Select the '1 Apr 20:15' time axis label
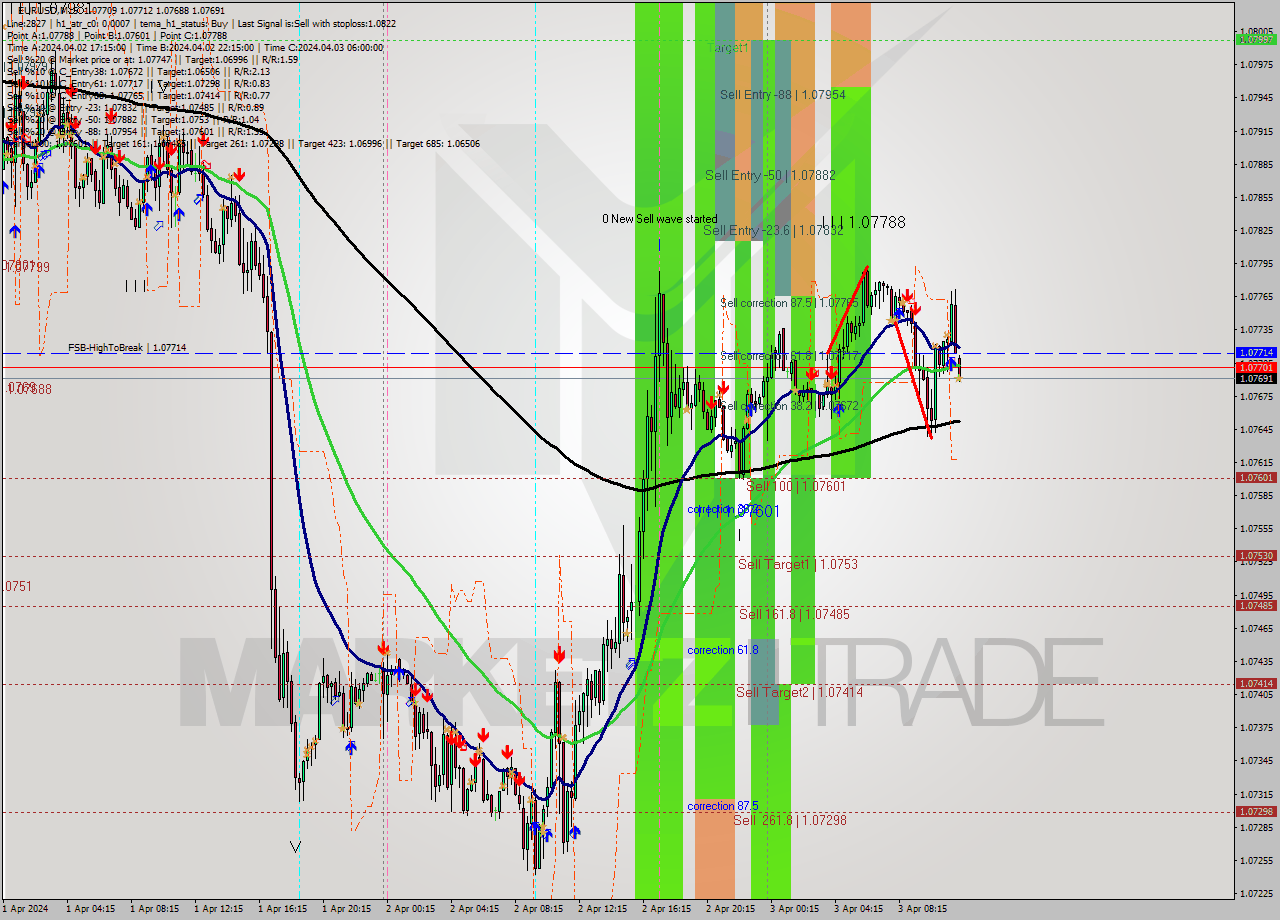This screenshot has width=1280, height=920. pos(347,909)
